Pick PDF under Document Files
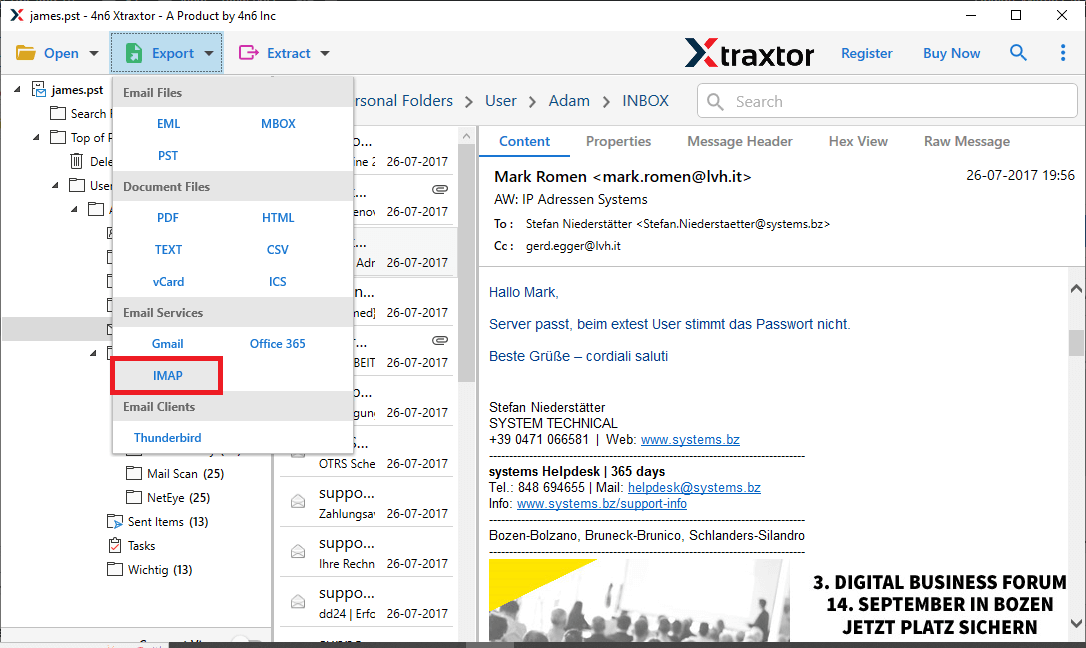 167,217
